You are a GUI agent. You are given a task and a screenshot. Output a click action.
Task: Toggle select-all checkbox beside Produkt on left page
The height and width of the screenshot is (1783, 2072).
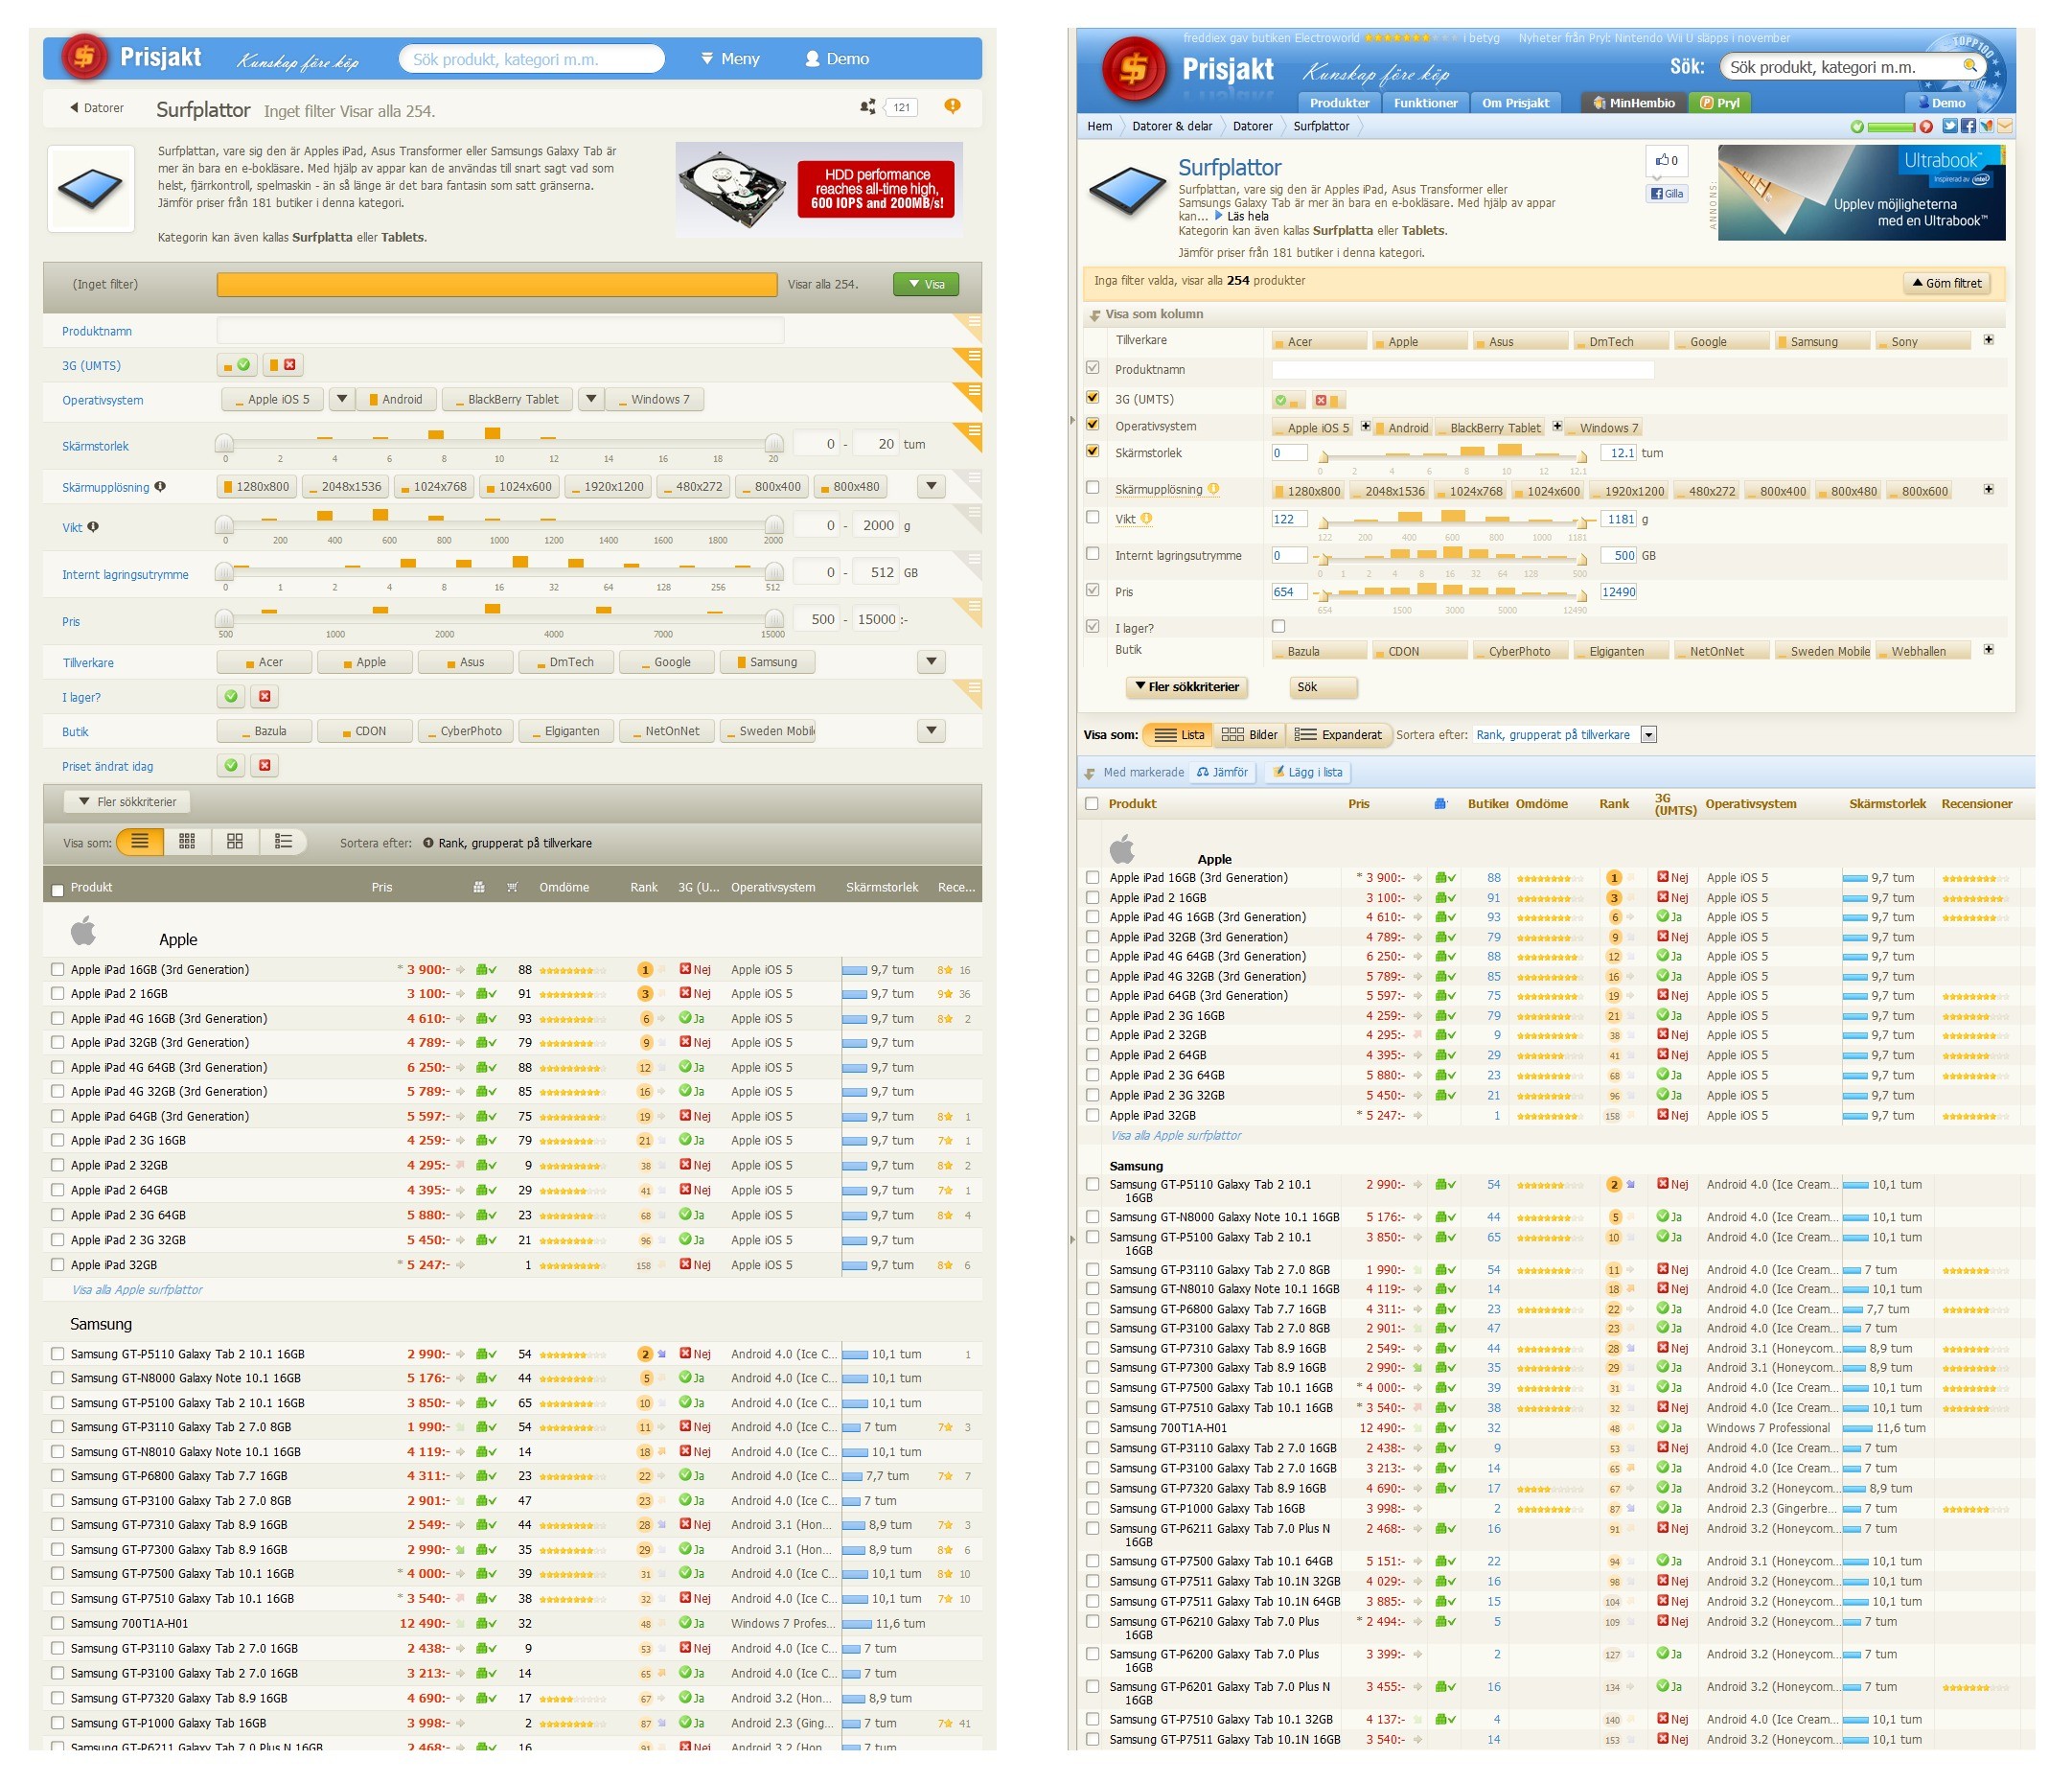(x=58, y=890)
